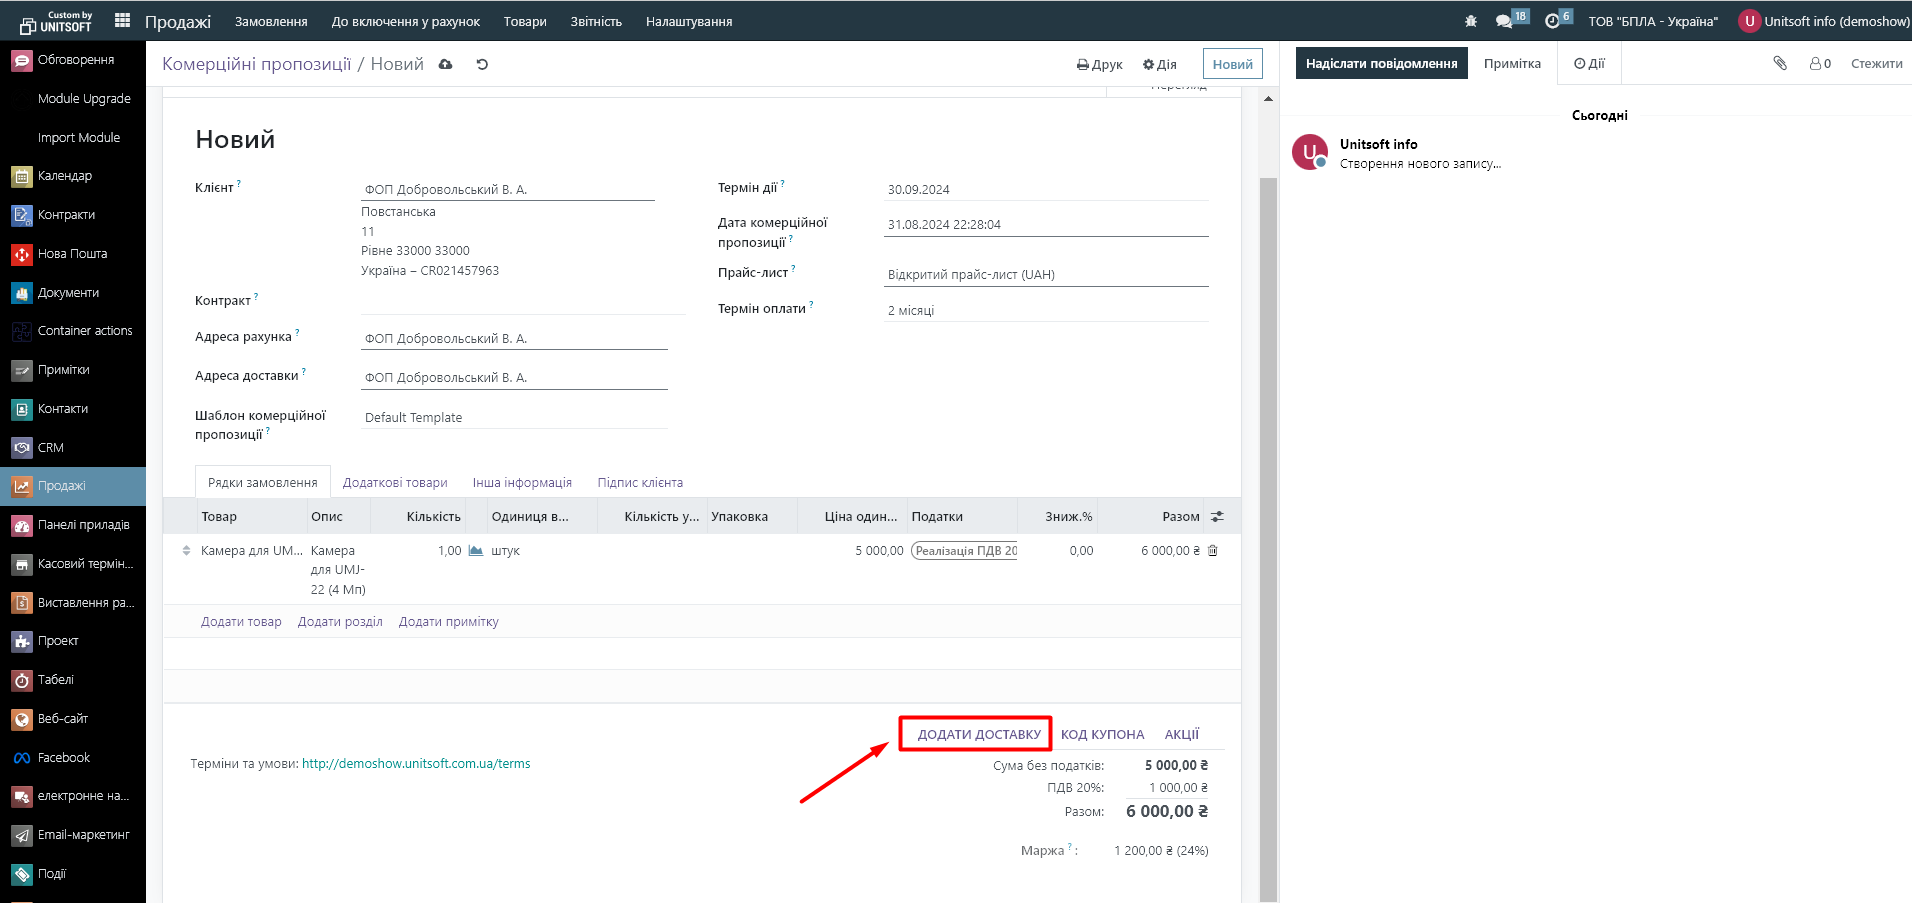
Task: Open the apps grid menu icon
Action: tap(122, 20)
